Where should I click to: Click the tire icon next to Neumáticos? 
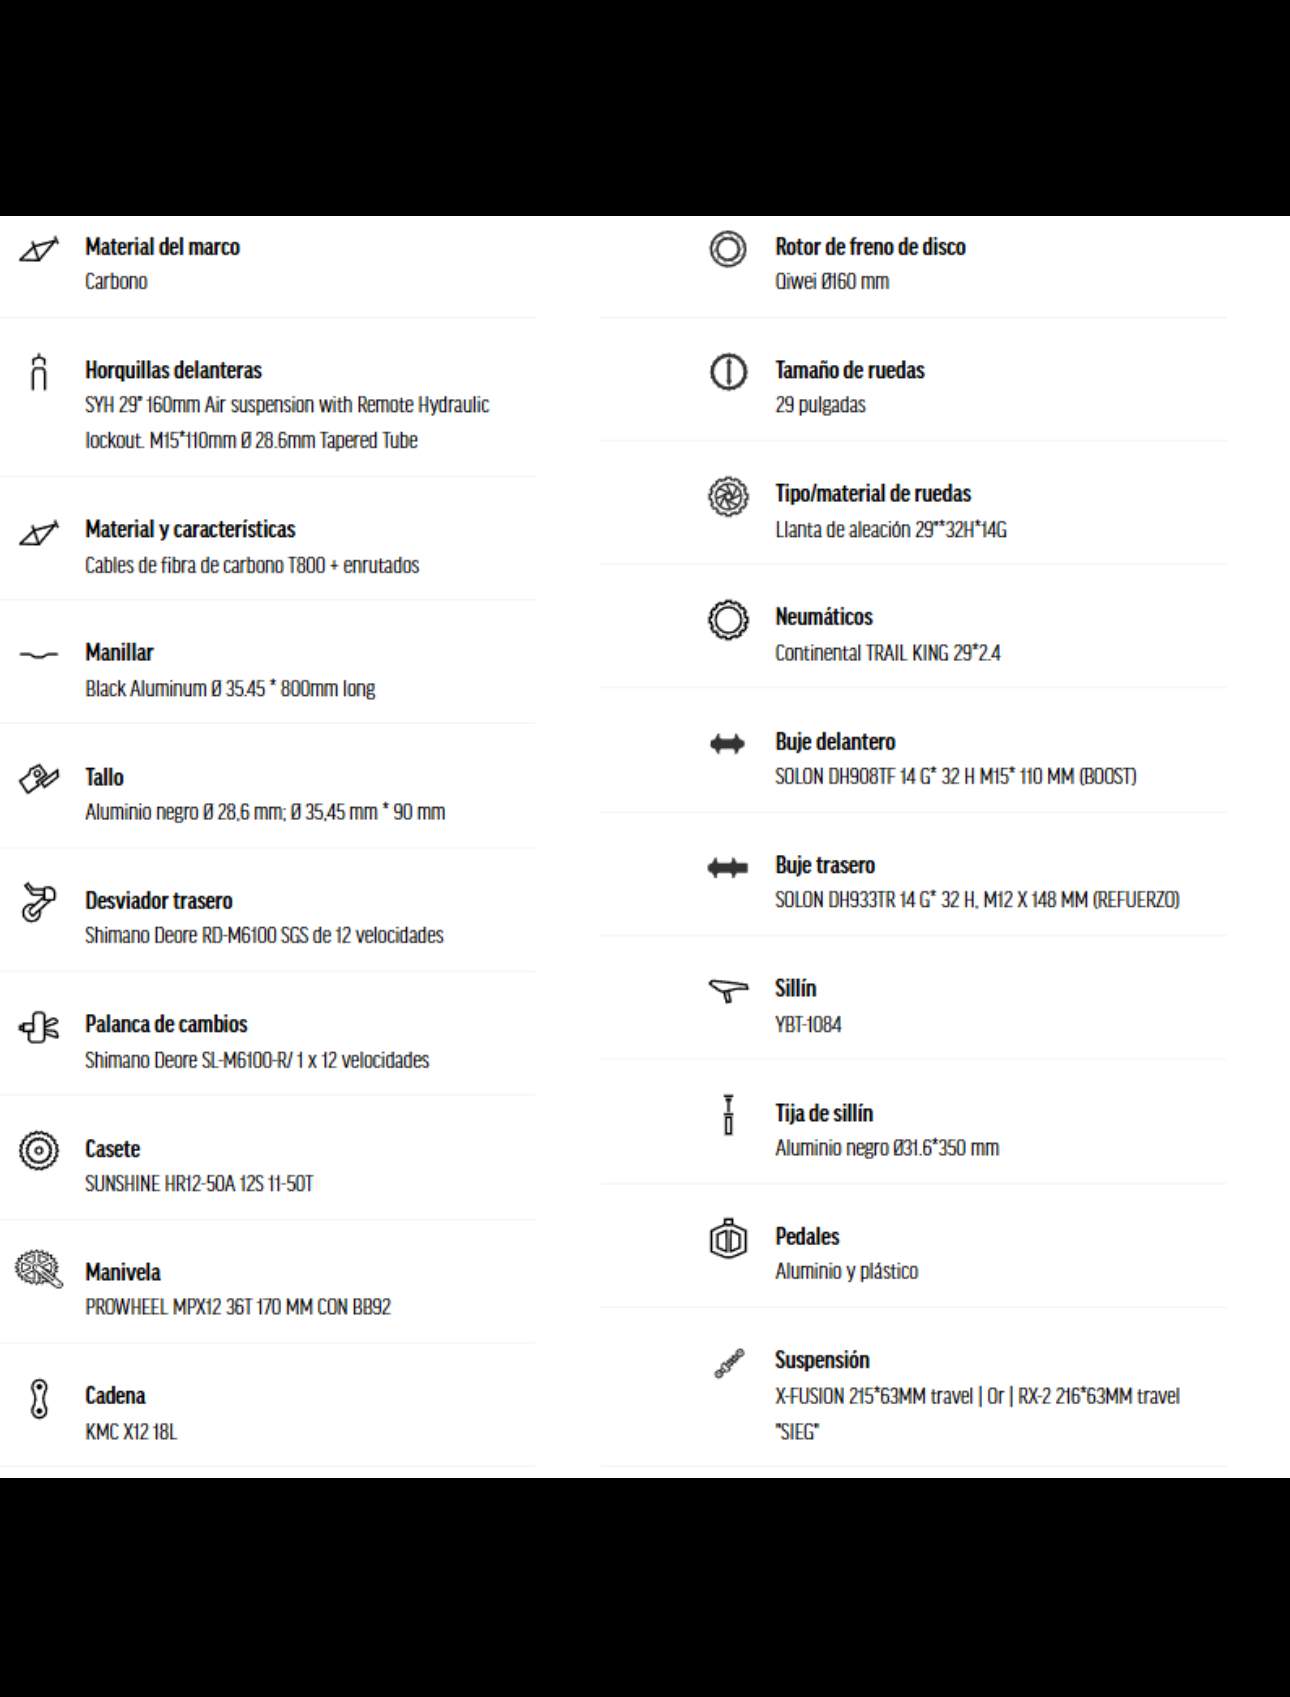pos(727,620)
